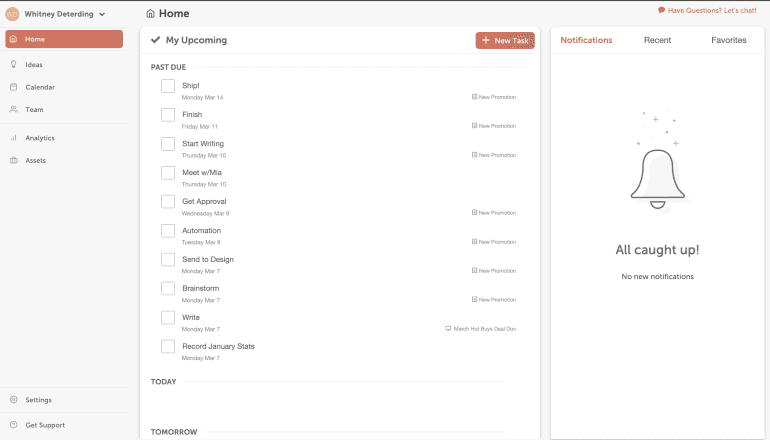Image resolution: width=770 pixels, height=440 pixels.
Task: Click the Ideas lightbulb icon in sidebar
Action: coord(13,64)
